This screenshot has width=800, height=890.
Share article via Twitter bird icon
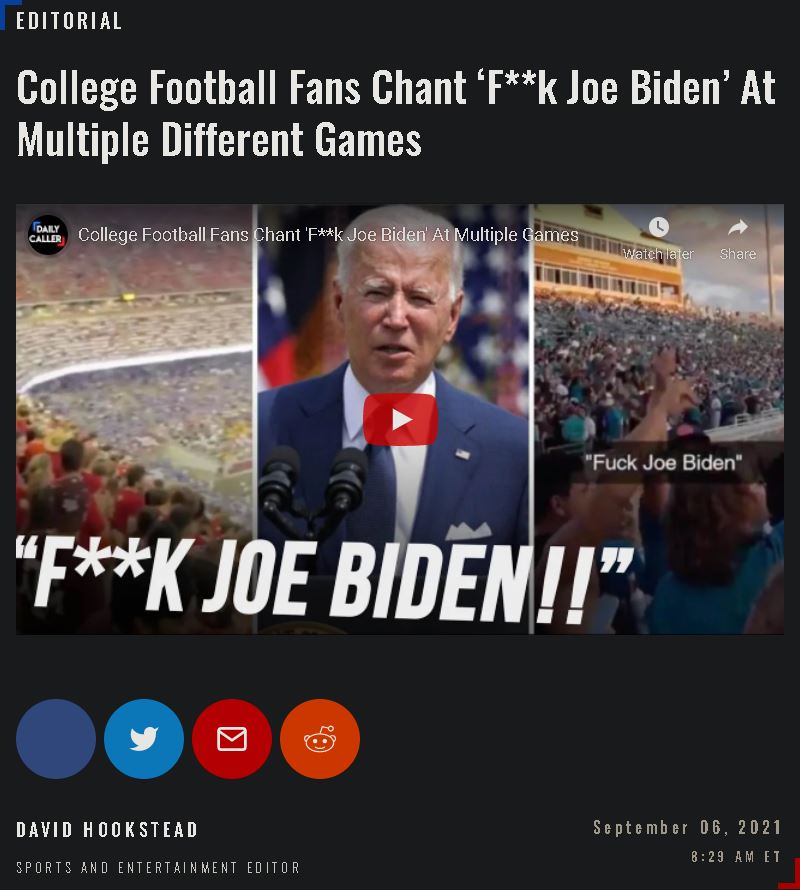click(x=144, y=738)
